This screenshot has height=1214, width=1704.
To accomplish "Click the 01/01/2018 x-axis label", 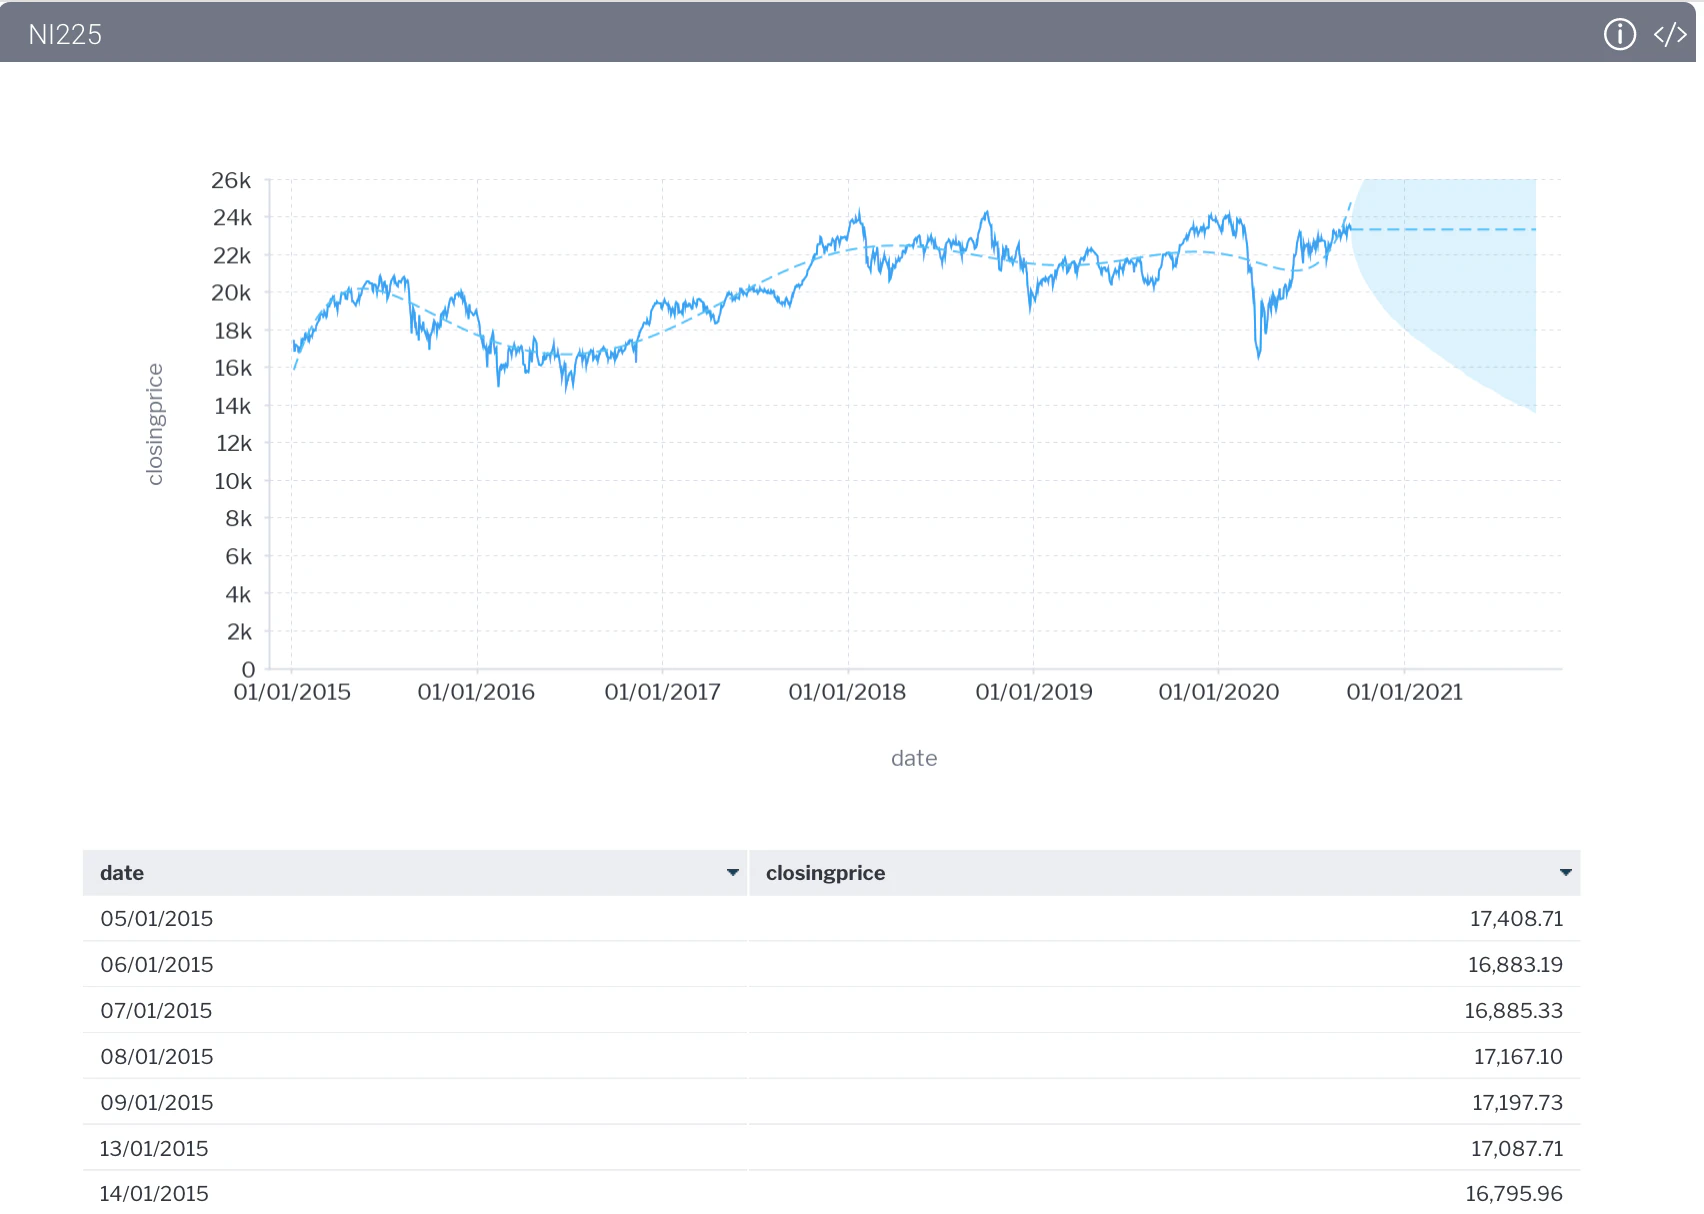I will point(847,692).
